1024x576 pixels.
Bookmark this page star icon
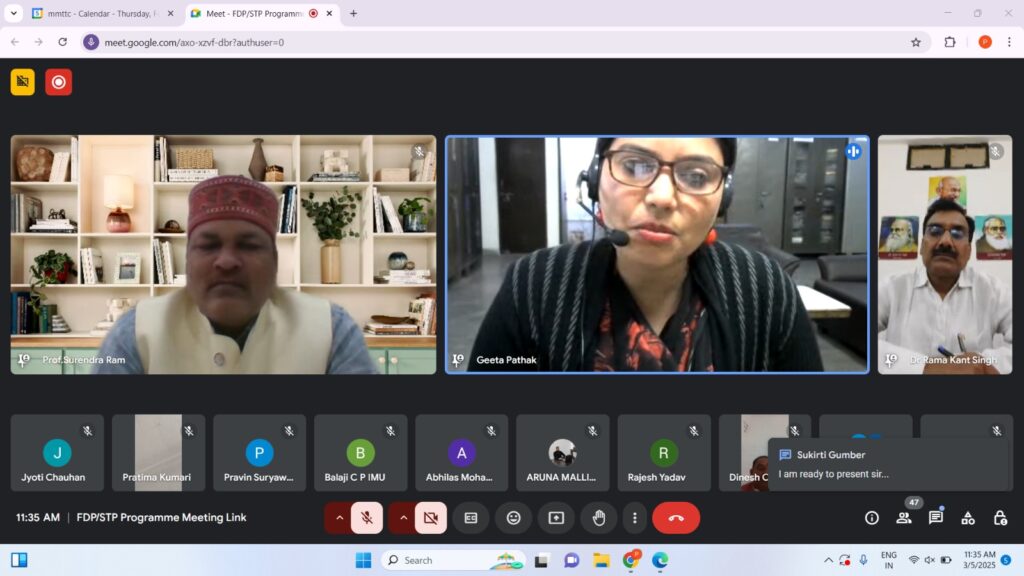[916, 42]
